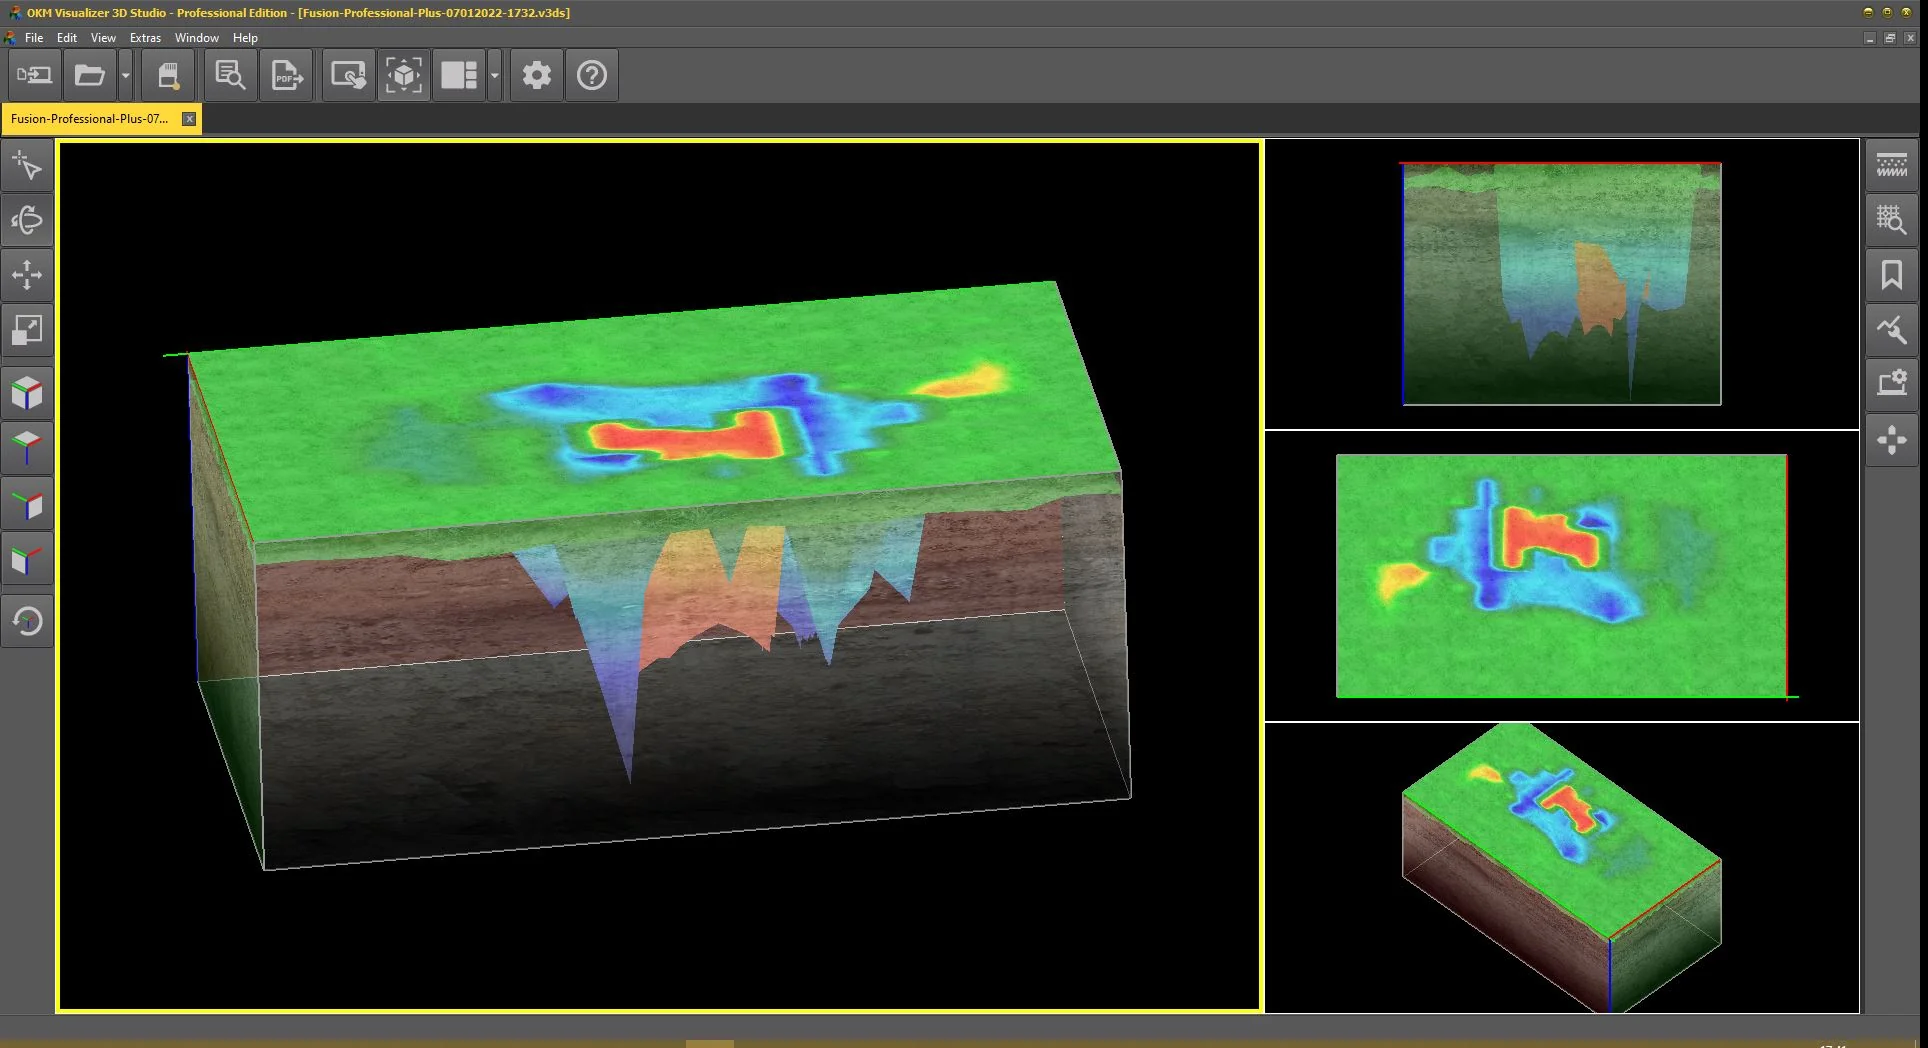1928x1048 pixels.
Task: Switch to the 3D perspective view
Action: coord(27,392)
